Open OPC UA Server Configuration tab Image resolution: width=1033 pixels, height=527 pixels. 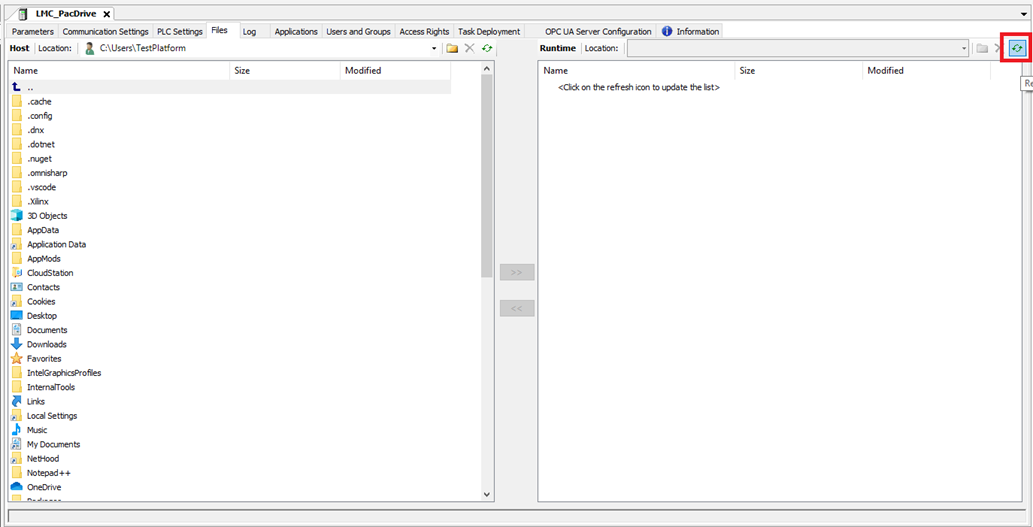pos(598,31)
